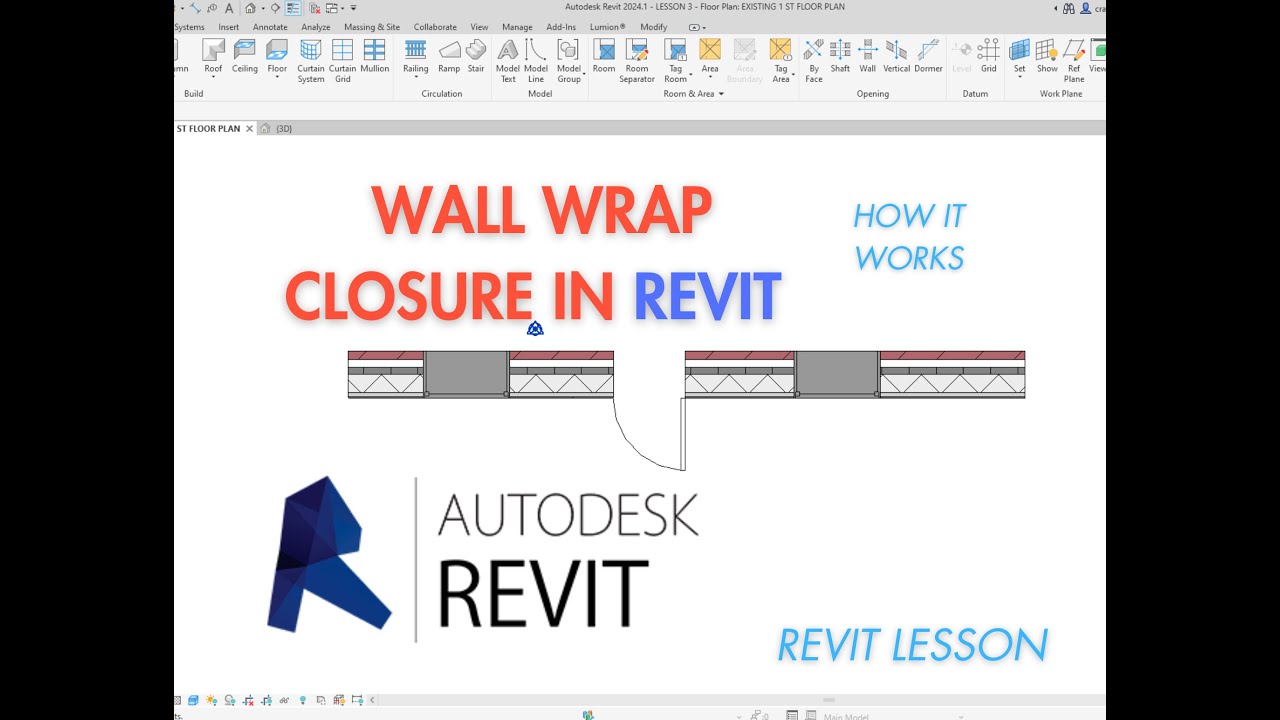Select the Ramp tool
The height and width of the screenshot is (720, 1280).
coord(449,55)
